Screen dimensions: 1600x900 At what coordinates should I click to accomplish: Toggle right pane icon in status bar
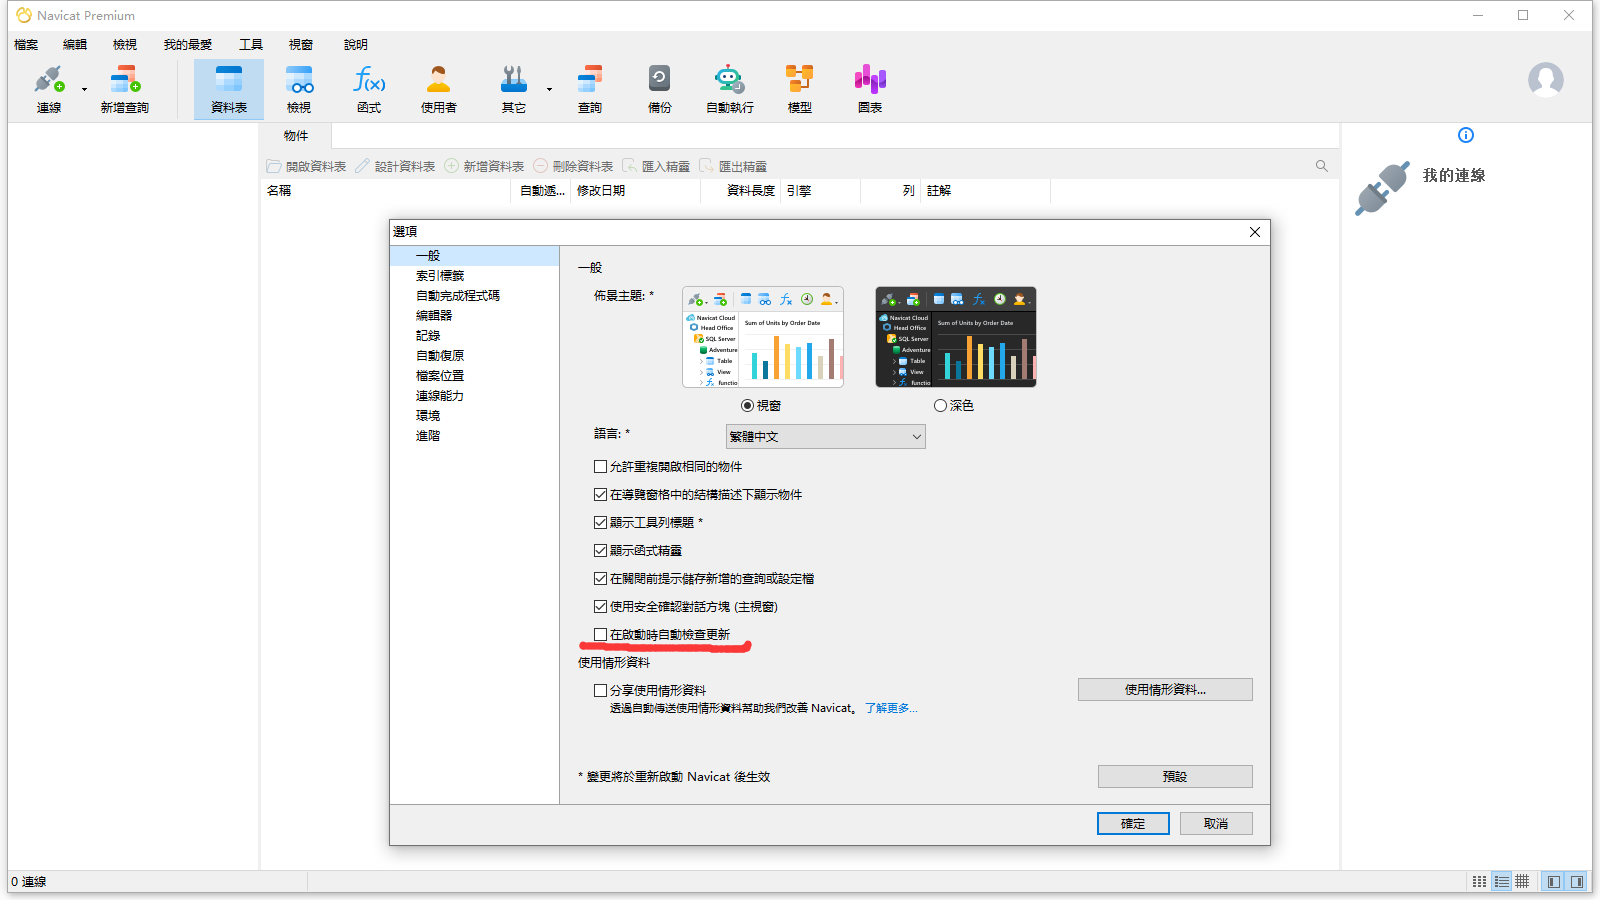pyautogui.click(x=1577, y=881)
